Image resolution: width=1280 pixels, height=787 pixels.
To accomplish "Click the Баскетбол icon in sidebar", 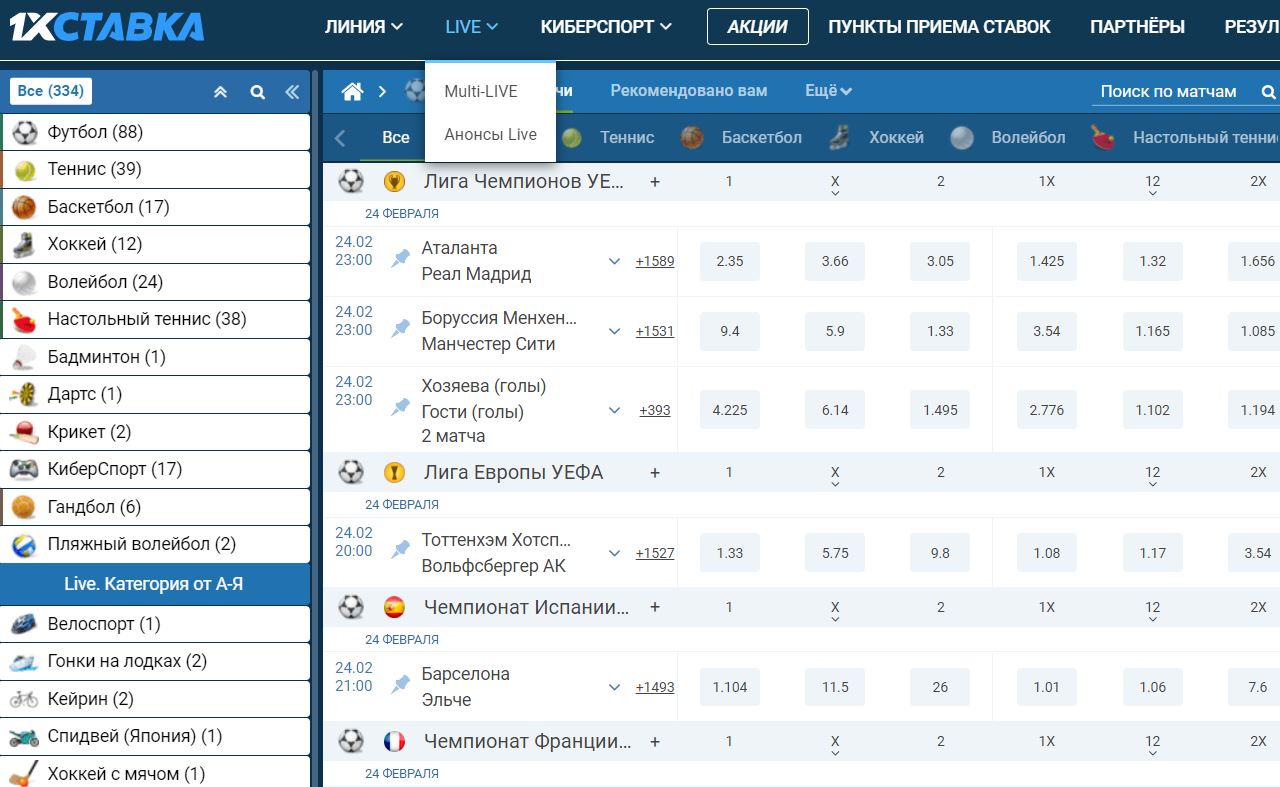I will pyautogui.click(x=25, y=207).
